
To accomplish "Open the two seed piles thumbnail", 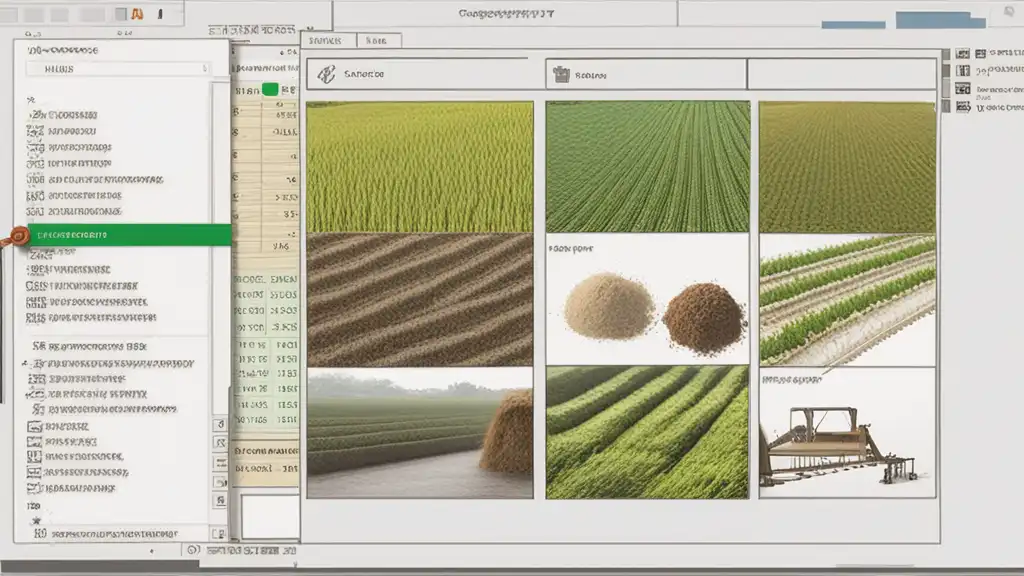I will point(647,300).
